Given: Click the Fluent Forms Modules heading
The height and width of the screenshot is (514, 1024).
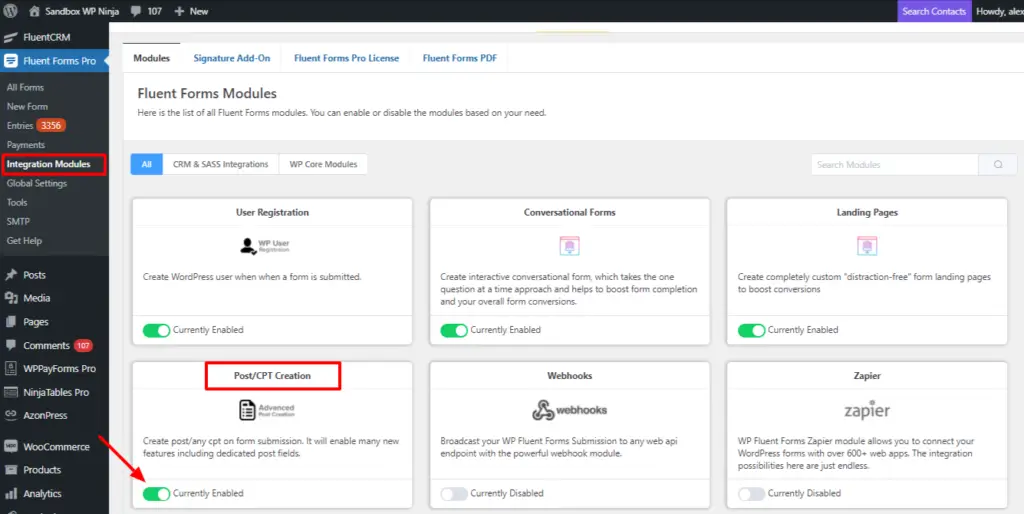Looking at the screenshot, I should tap(207, 93).
